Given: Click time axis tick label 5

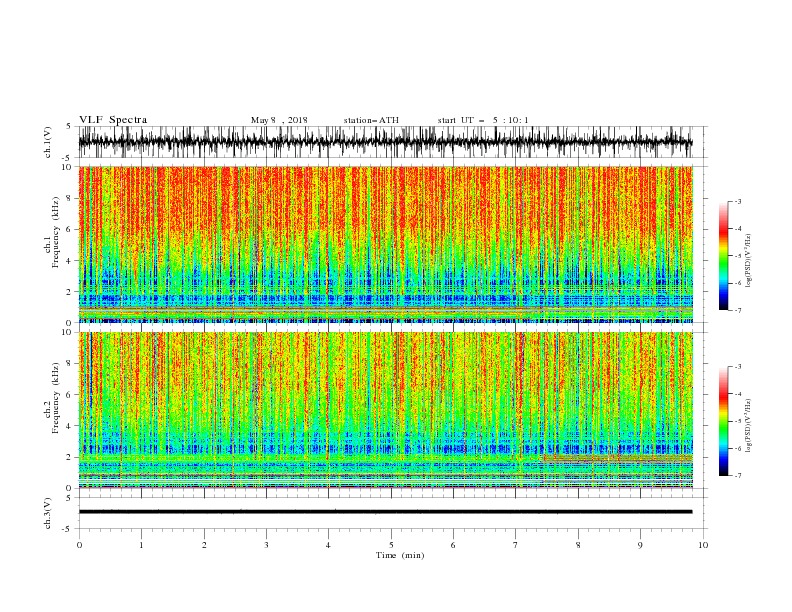Looking at the screenshot, I should point(391,545).
